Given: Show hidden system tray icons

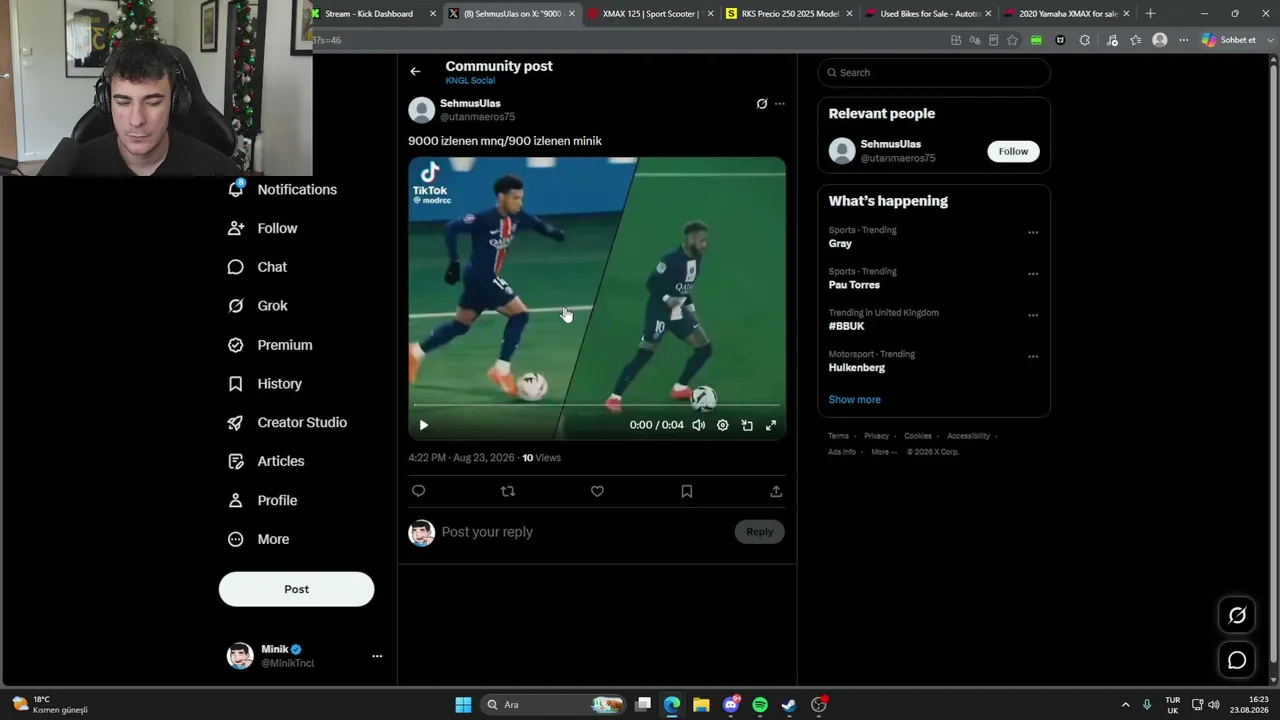Looking at the screenshot, I should [1125, 705].
